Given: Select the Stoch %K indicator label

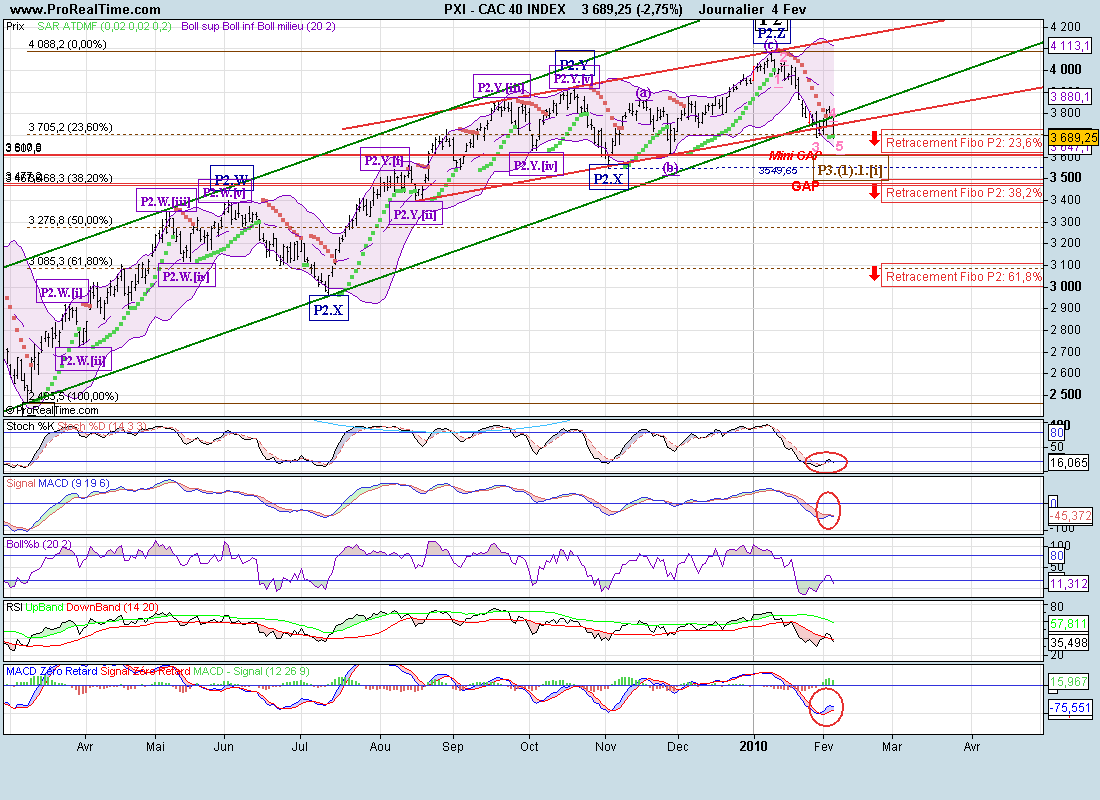Looking at the screenshot, I should click(x=29, y=426).
